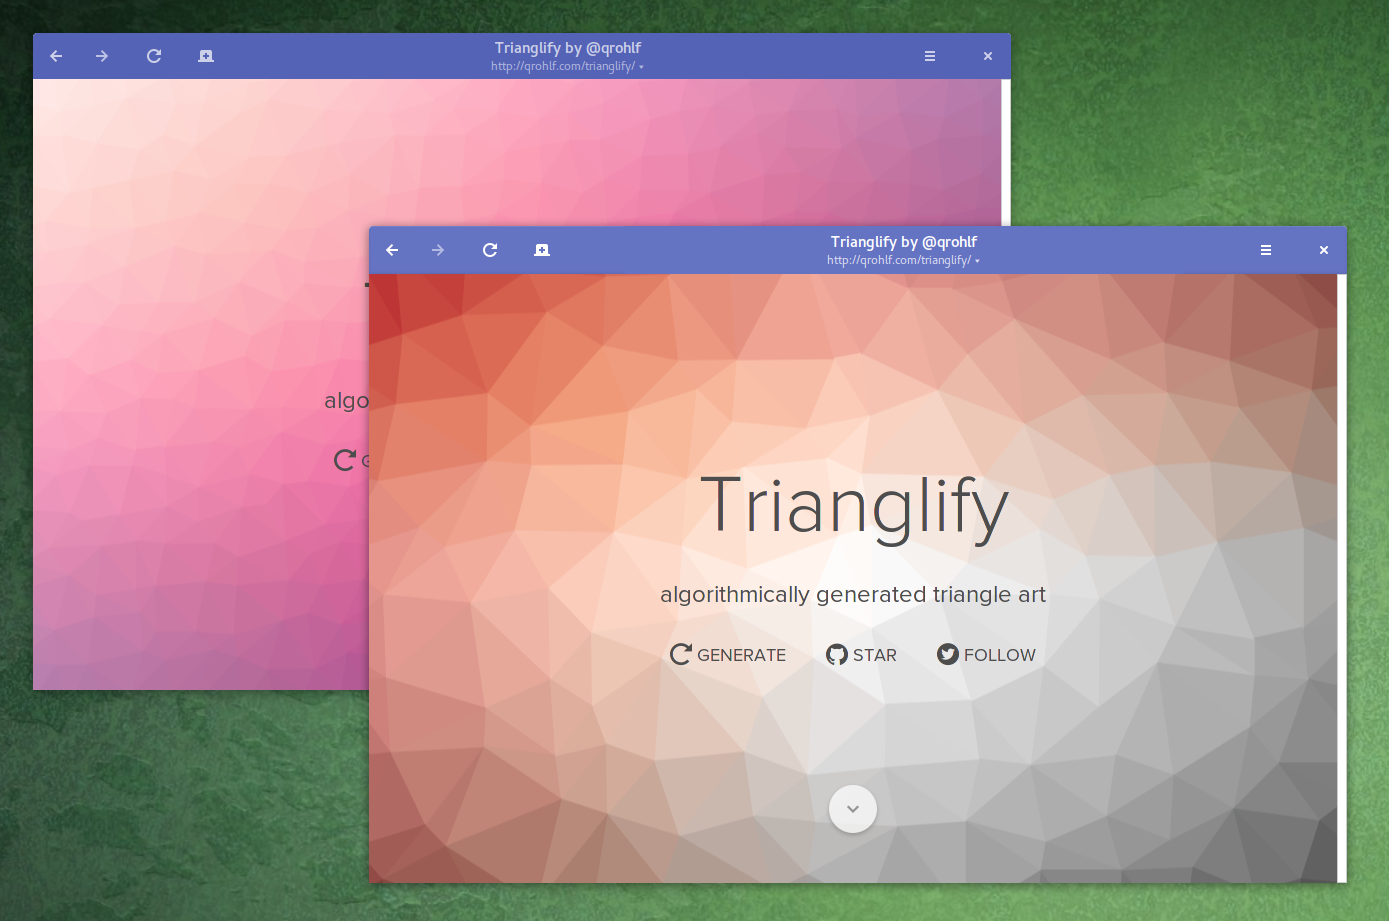Click the round scroll-down chevron button
The height and width of the screenshot is (921, 1389).
tap(853, 809)
